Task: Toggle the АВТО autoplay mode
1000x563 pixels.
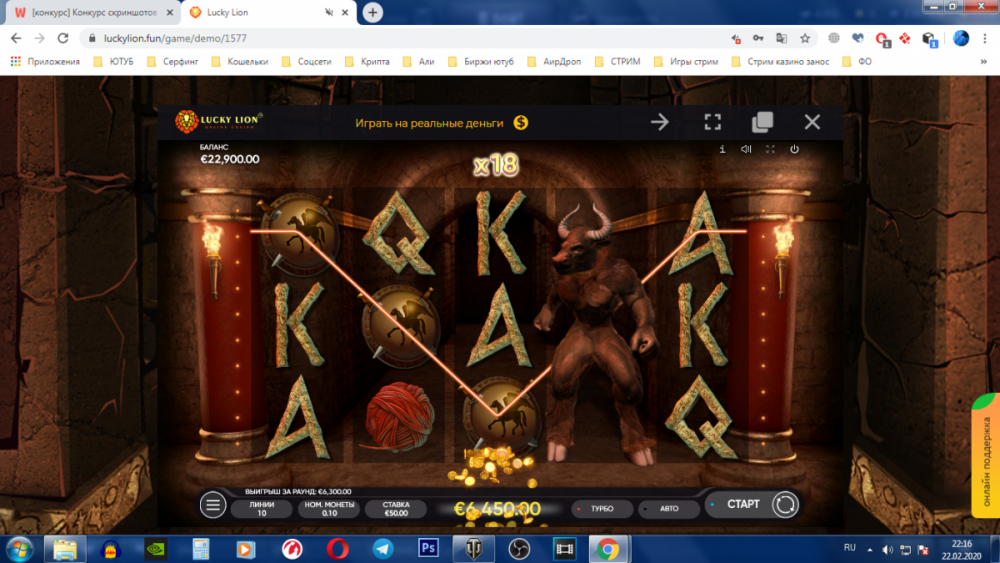Action: tap(667, 508)
